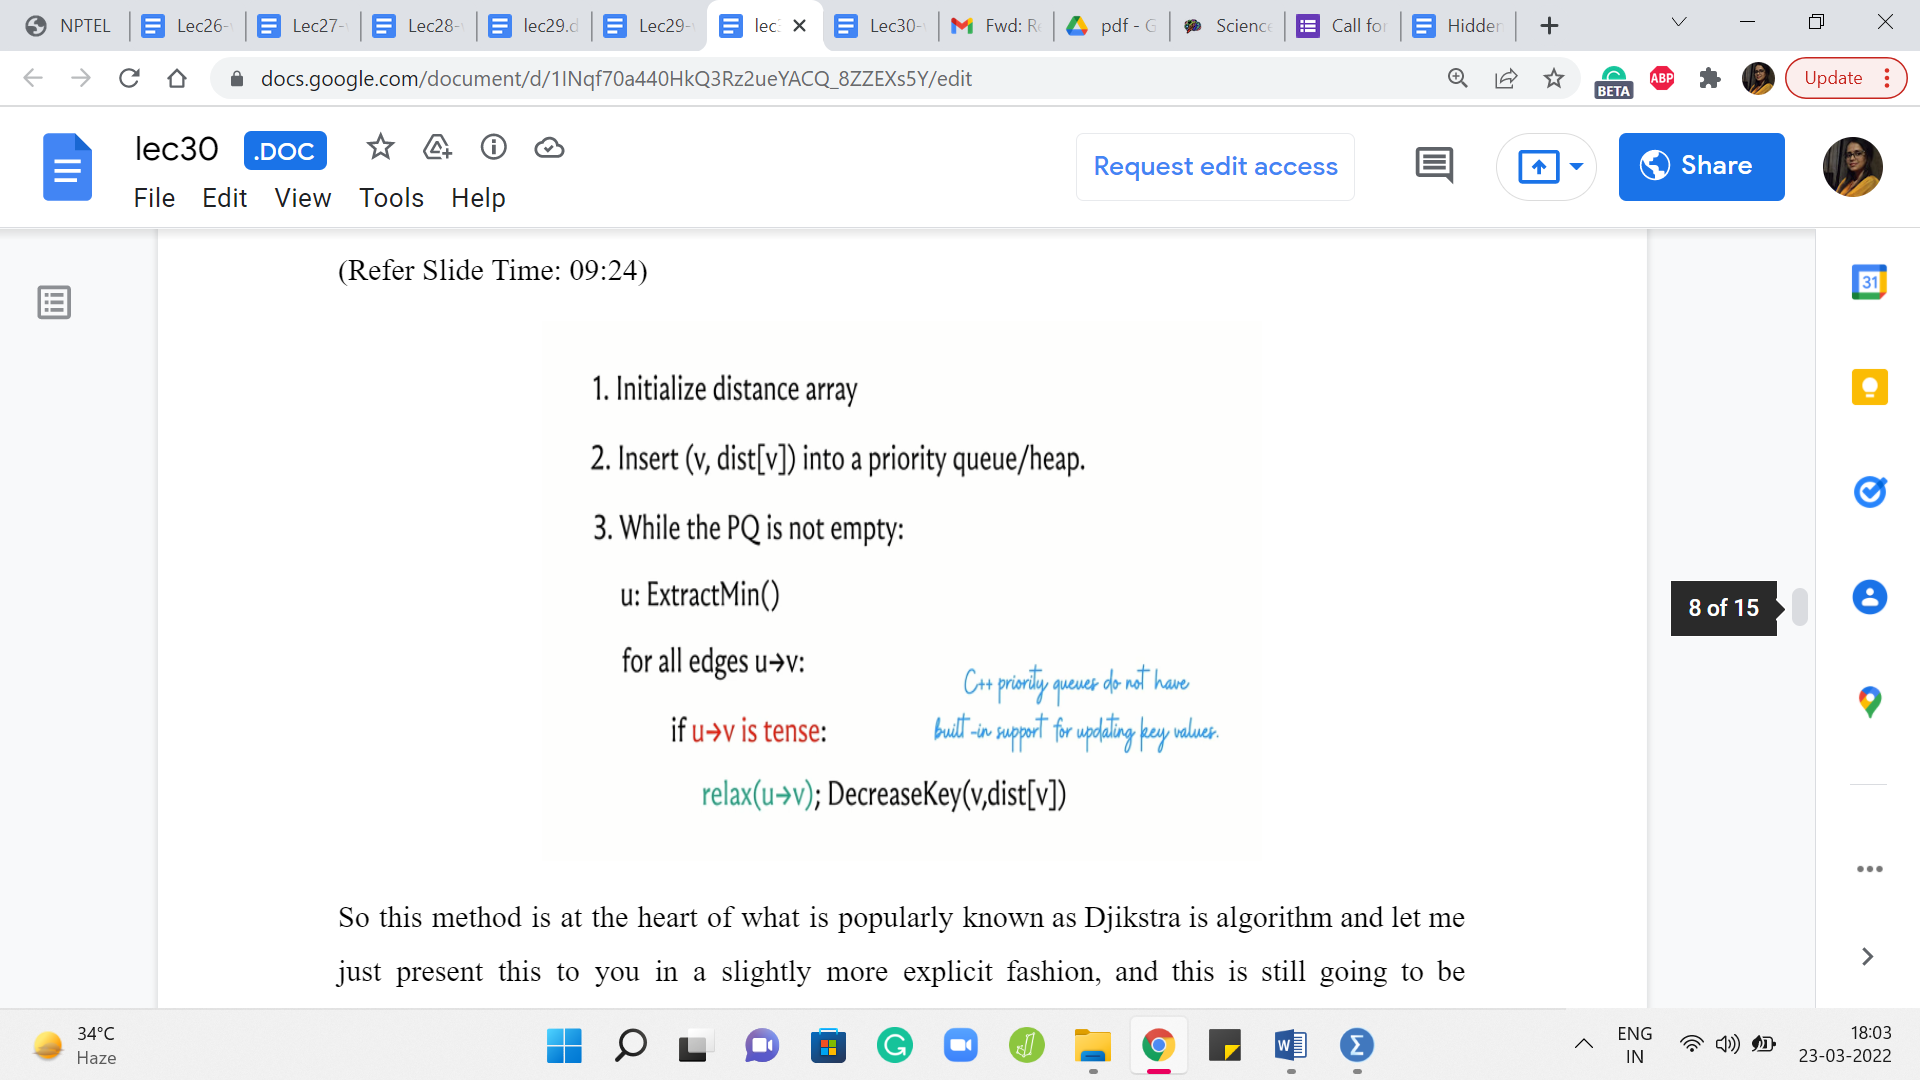Expand the present to meeting dropdown arrow
Viewport: 1920px width, 1080px height.
(1577, 167)
